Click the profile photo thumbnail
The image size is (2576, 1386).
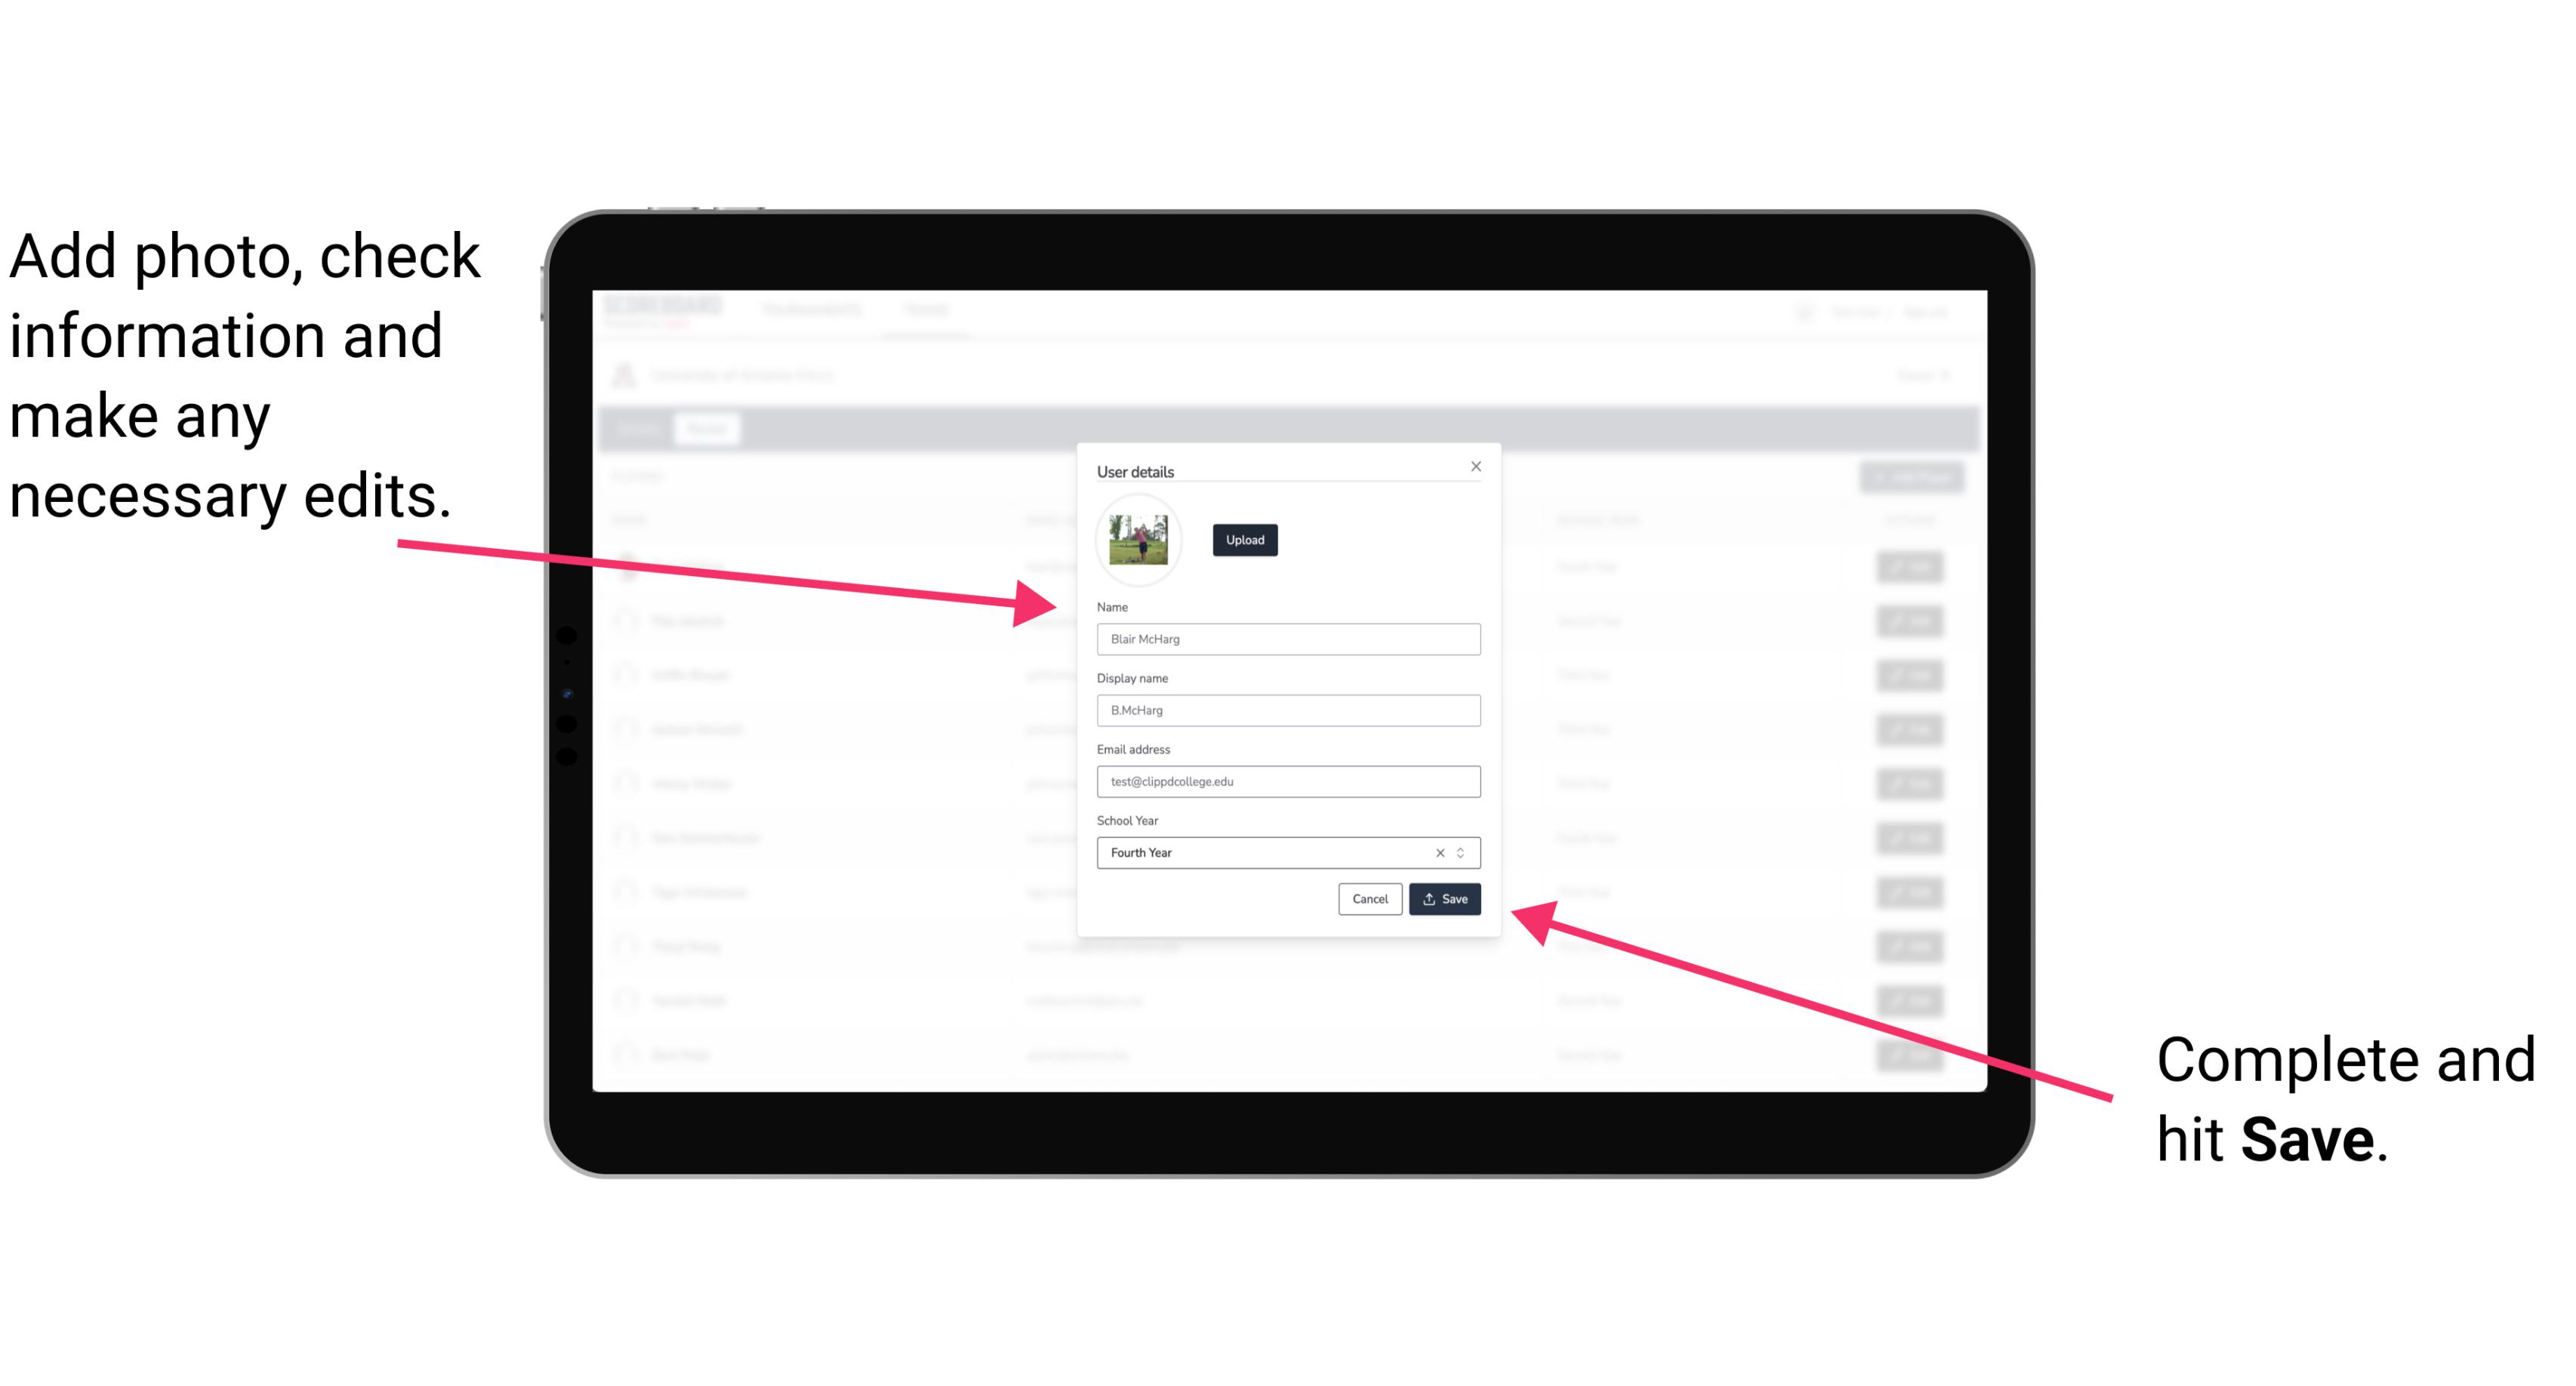1139,540
